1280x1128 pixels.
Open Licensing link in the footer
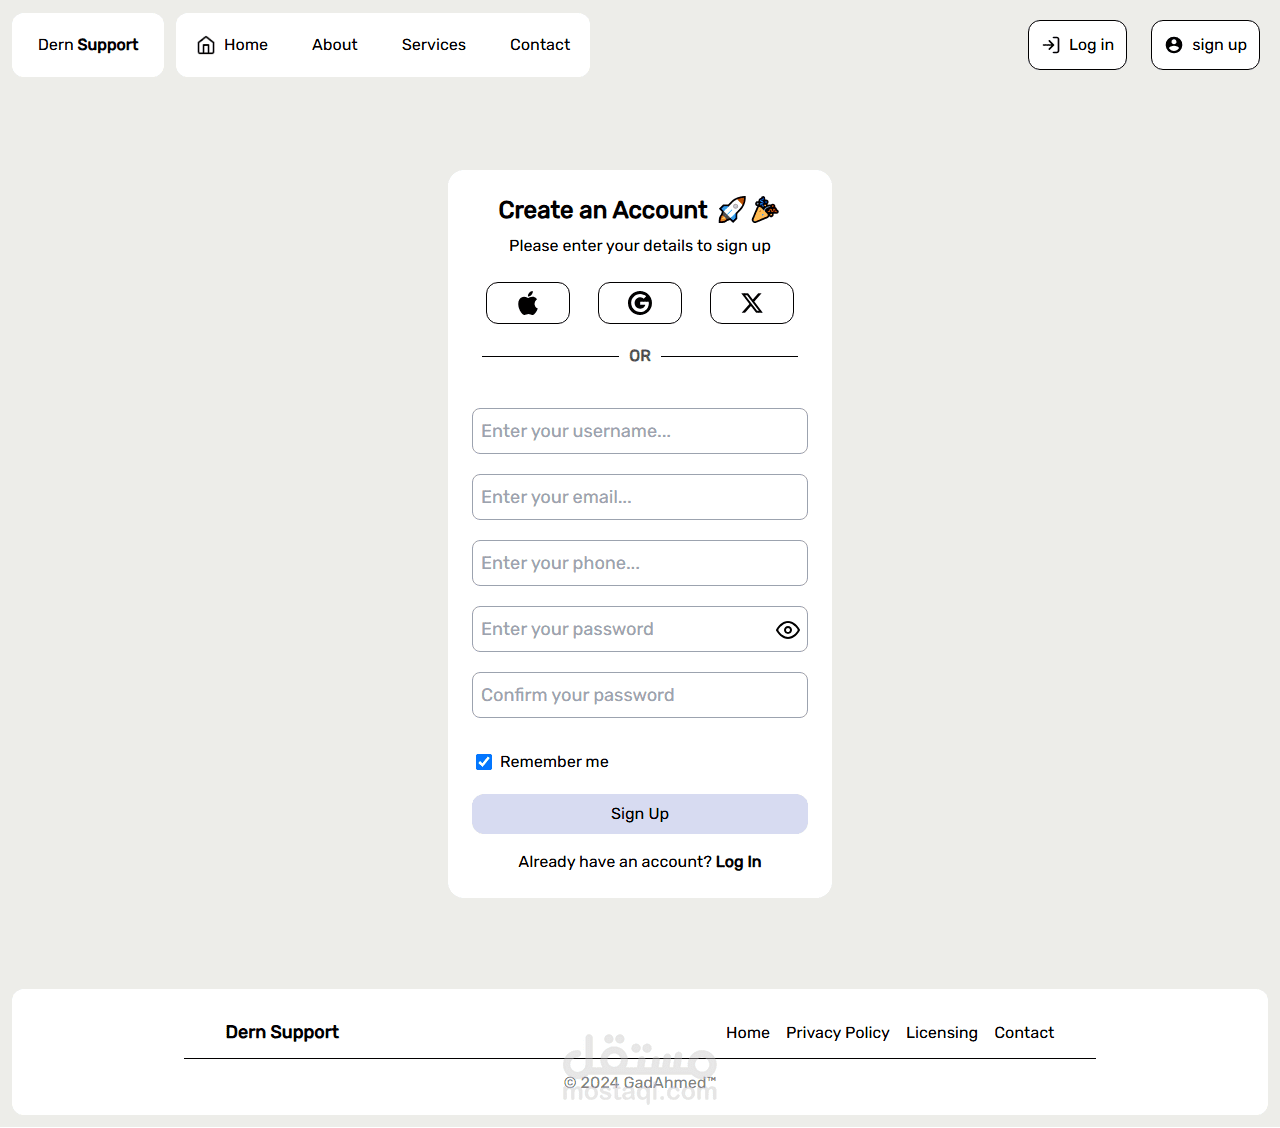942,1033
